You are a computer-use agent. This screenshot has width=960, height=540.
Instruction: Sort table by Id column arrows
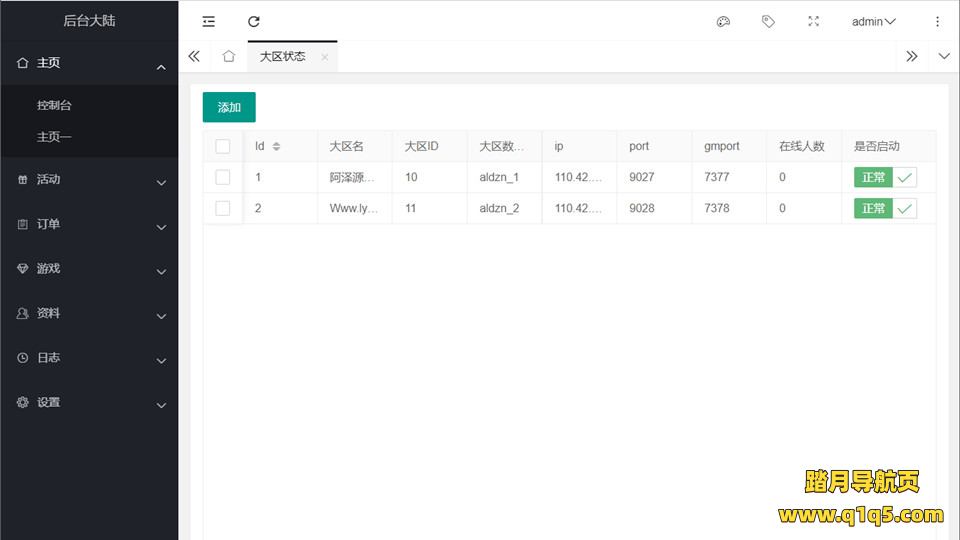(277, 146)
